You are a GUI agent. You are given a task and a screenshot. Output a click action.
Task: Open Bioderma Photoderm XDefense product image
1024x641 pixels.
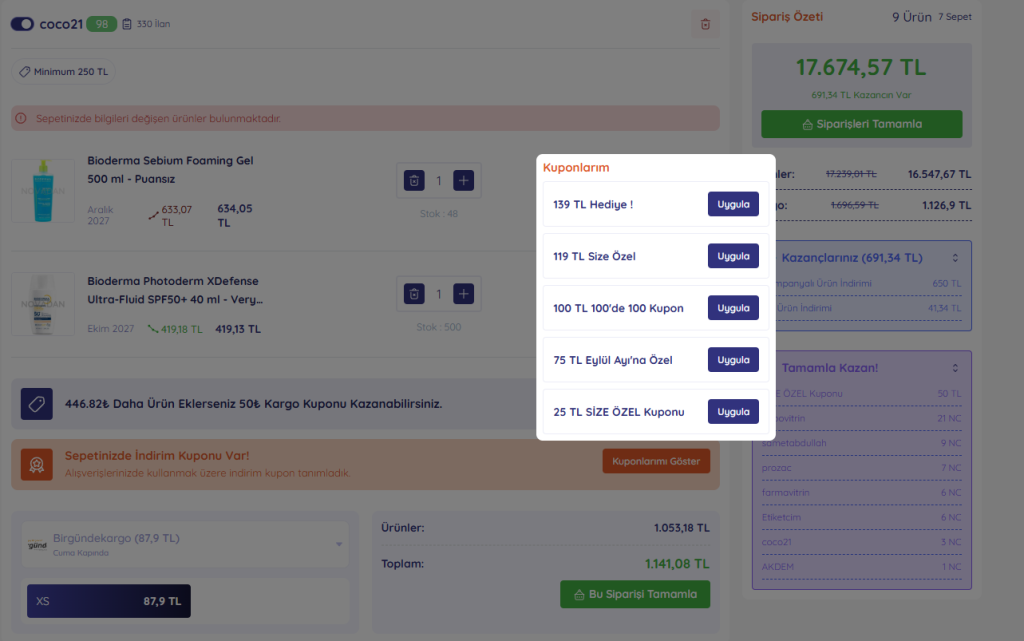click(43, 304)
